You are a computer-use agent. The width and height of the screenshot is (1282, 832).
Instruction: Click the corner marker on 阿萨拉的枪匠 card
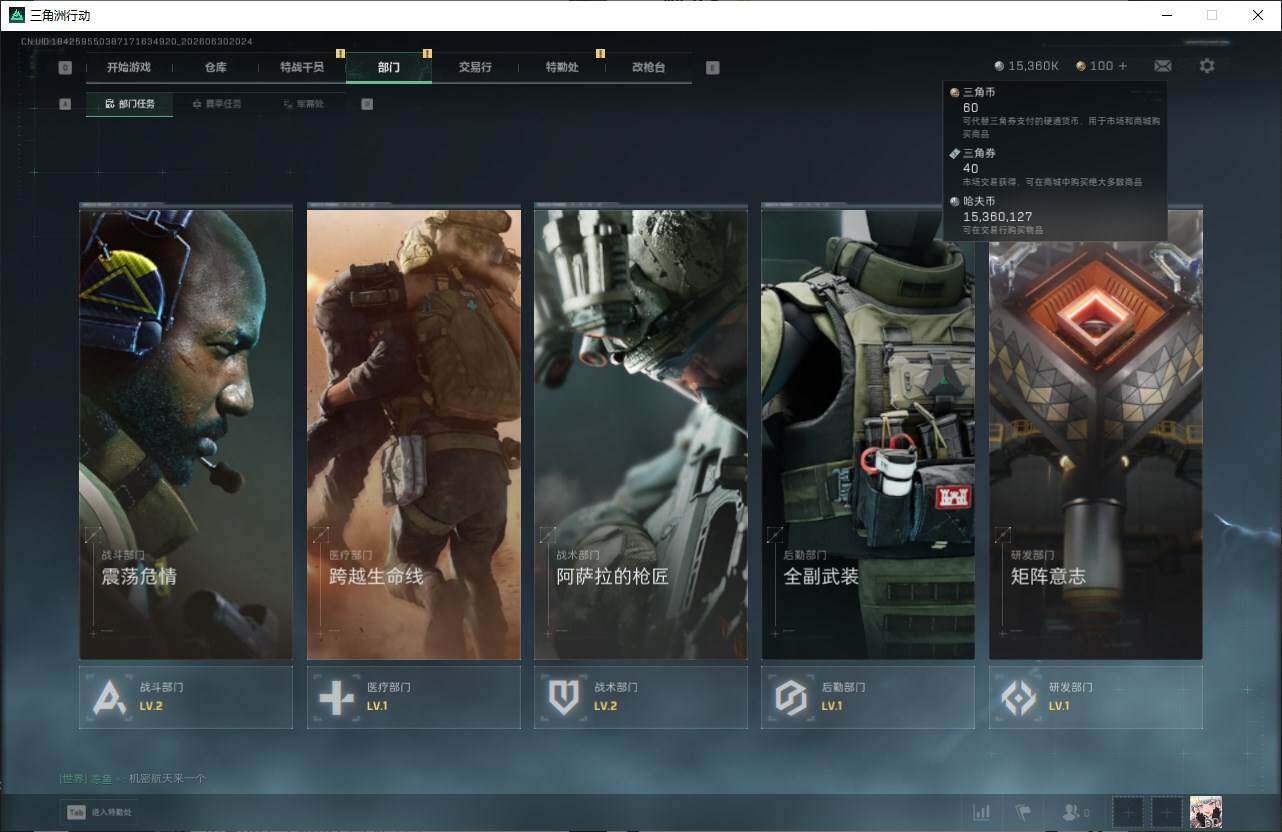547,535
